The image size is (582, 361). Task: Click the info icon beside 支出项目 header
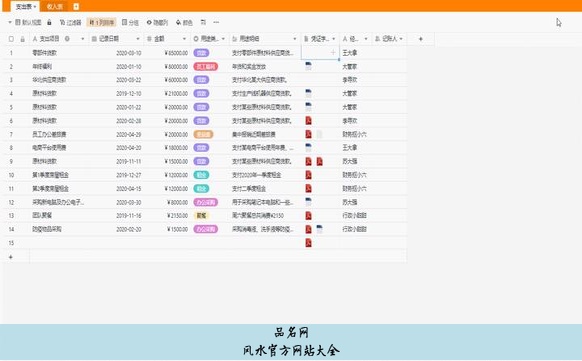coord(67,39)
